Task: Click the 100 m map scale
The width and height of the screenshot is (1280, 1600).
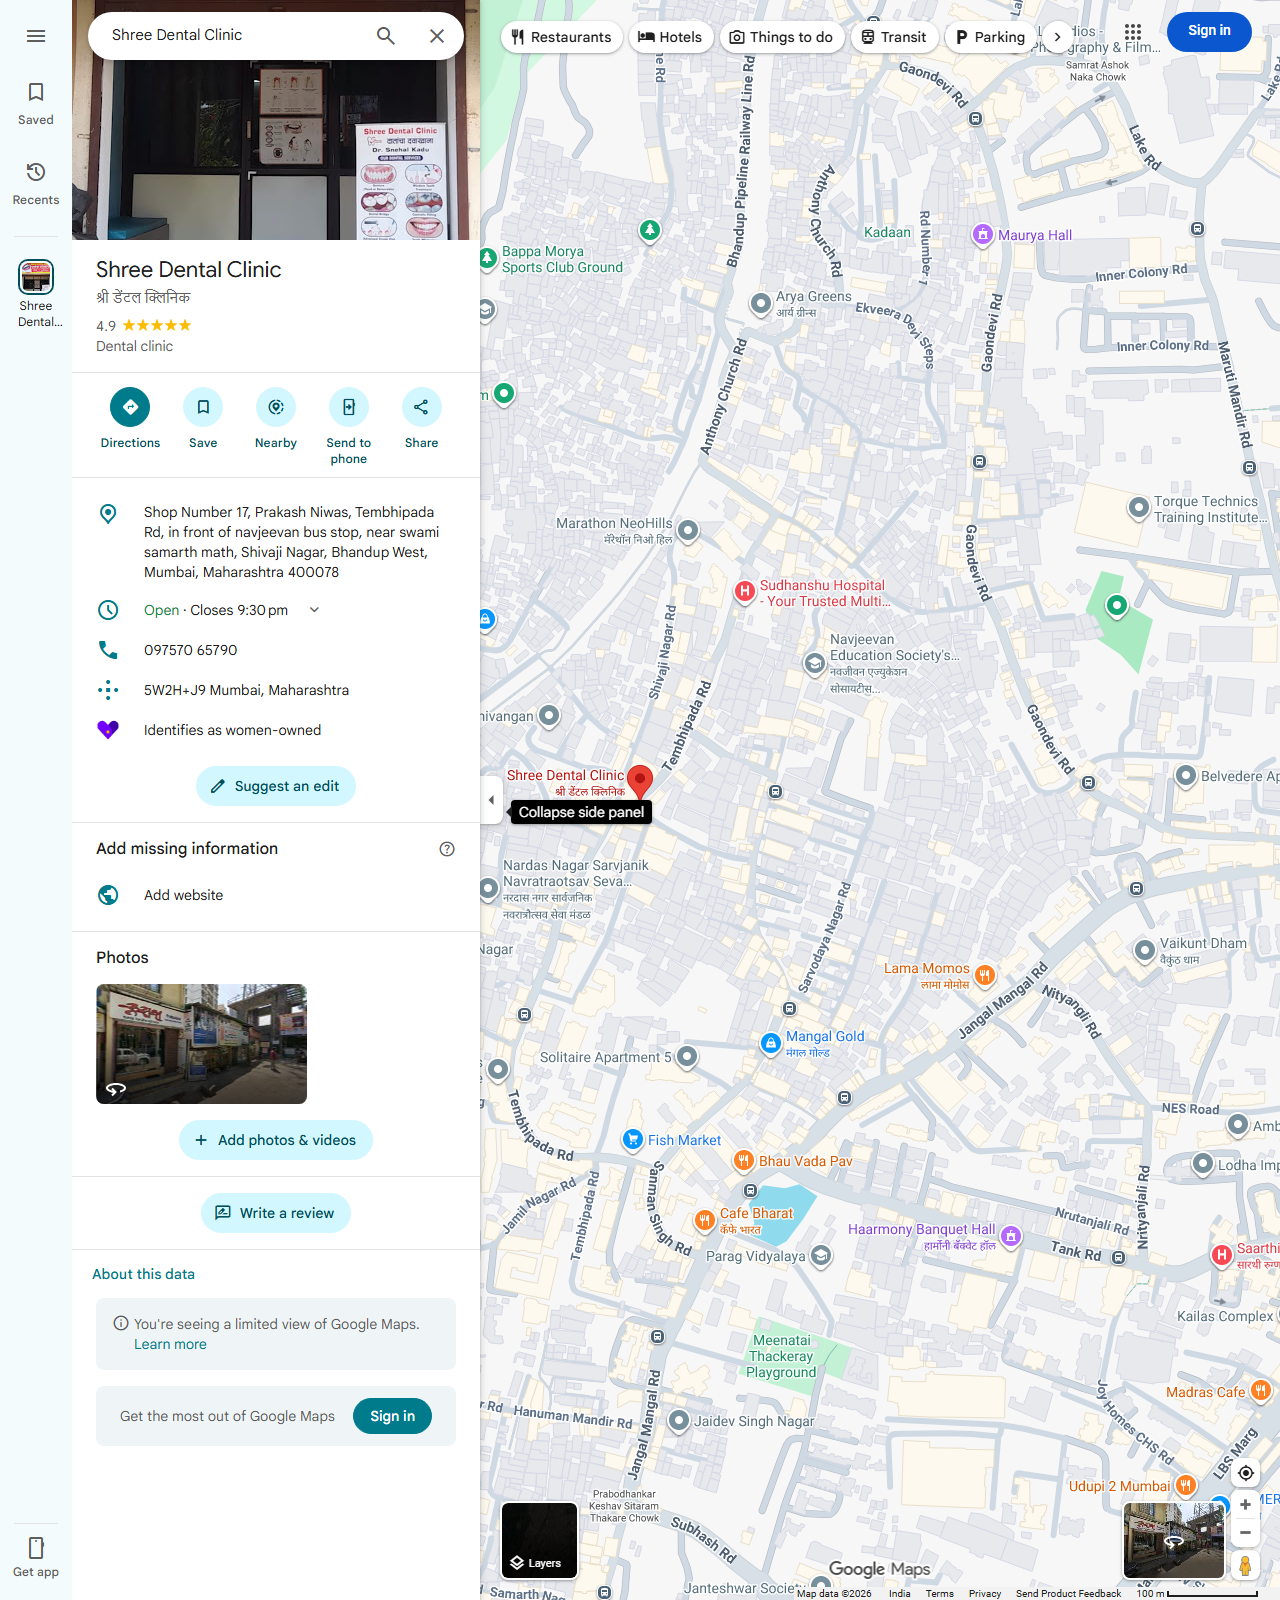Action: (1196, 1593)
